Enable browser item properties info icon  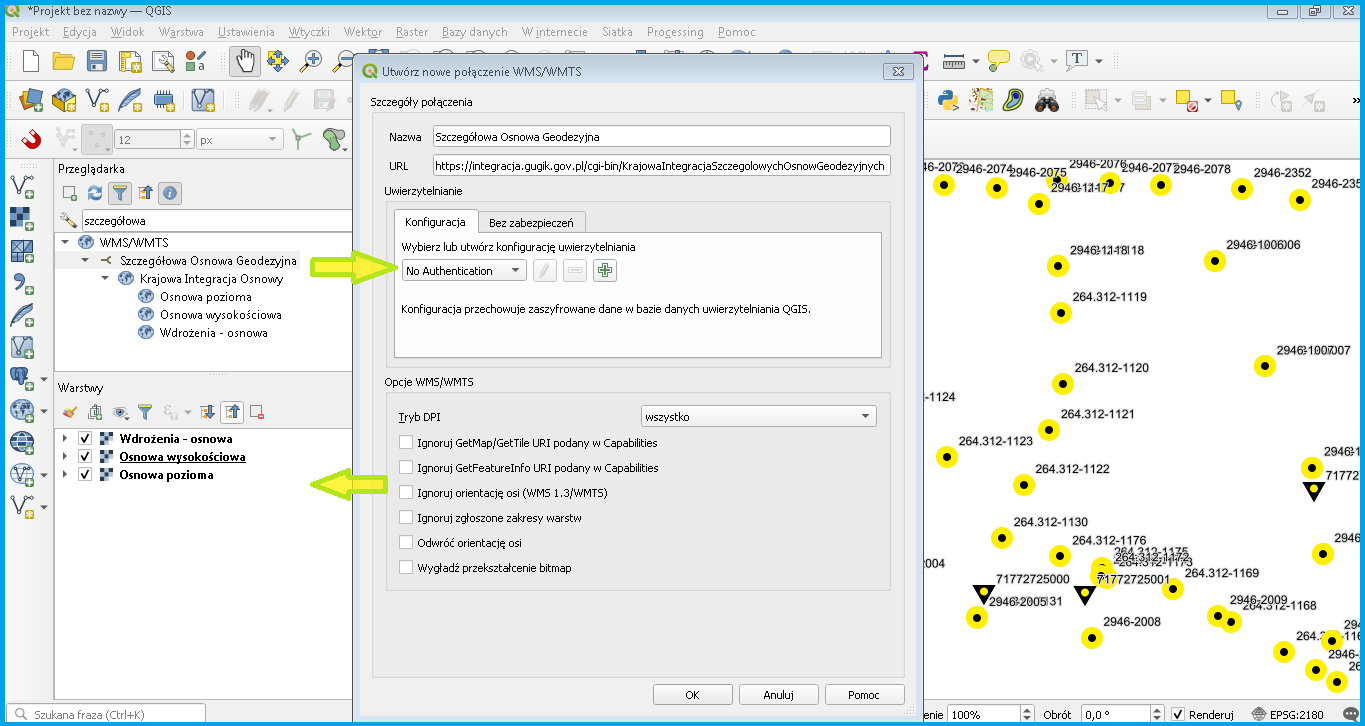[170, 193]
